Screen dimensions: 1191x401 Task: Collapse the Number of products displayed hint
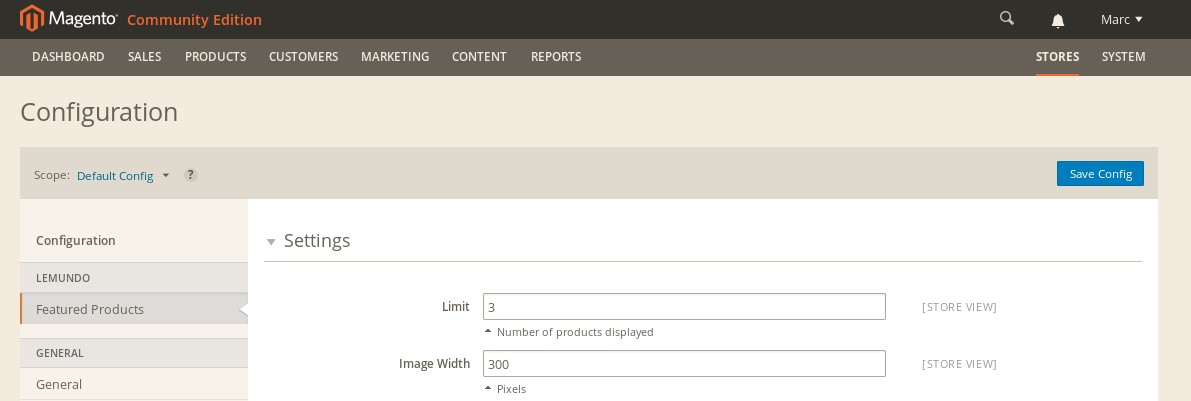tap(488, 331)
